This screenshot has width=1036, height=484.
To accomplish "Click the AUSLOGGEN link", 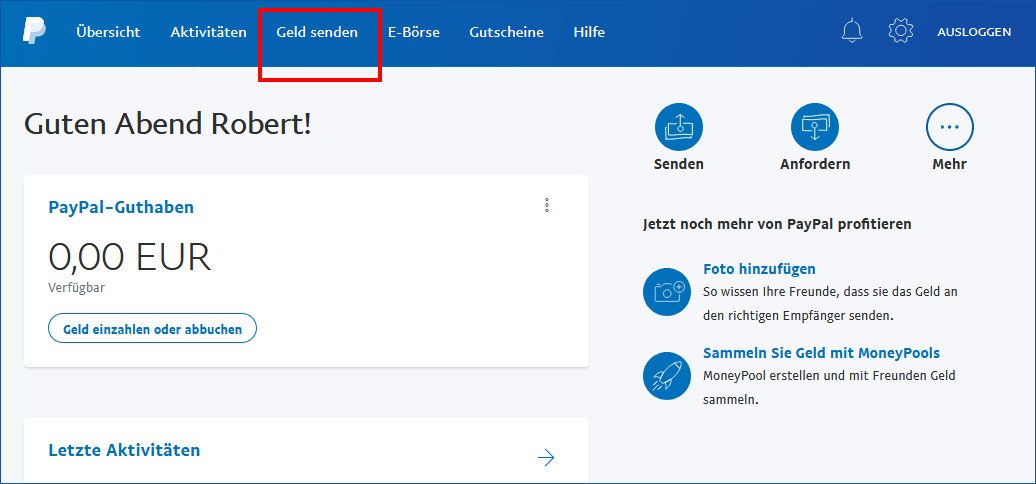I will (974, 32).
